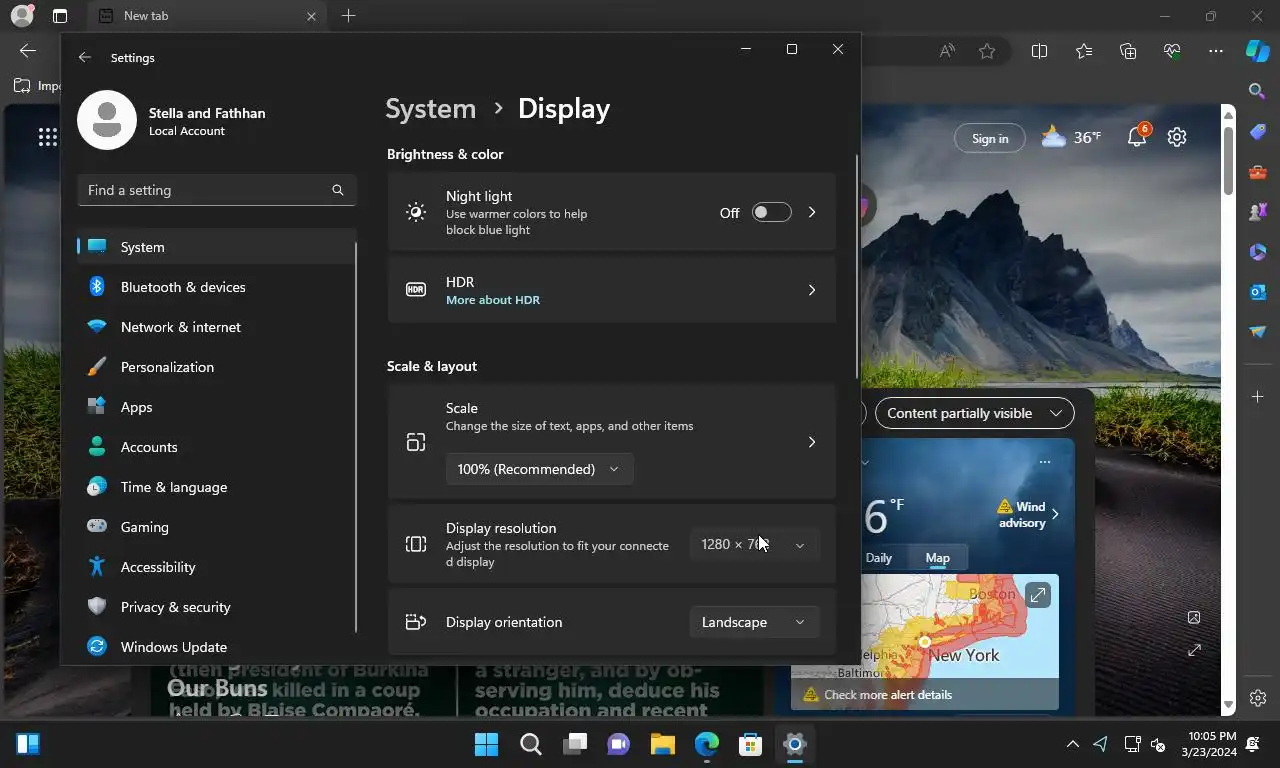Open File Explorer from the taskbar
This screenshot has height=768, width=1280.
tap(663, 744)
